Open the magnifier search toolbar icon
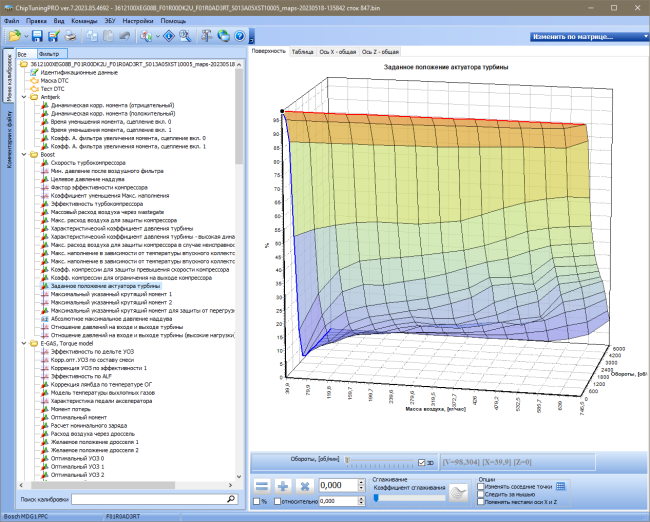Image resolution: width=650 pixels, height=522 pixels. 185,36
